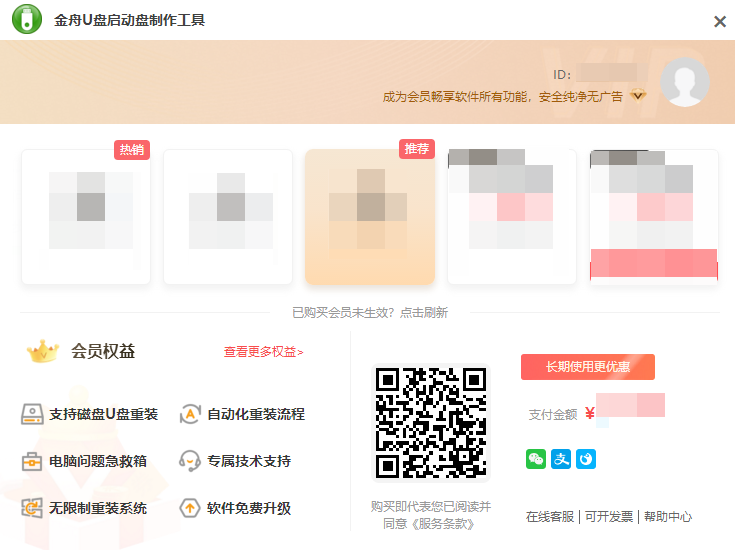Click the 无限制重装系统 benefit text

pyautogui.click(x=98, y=508)
